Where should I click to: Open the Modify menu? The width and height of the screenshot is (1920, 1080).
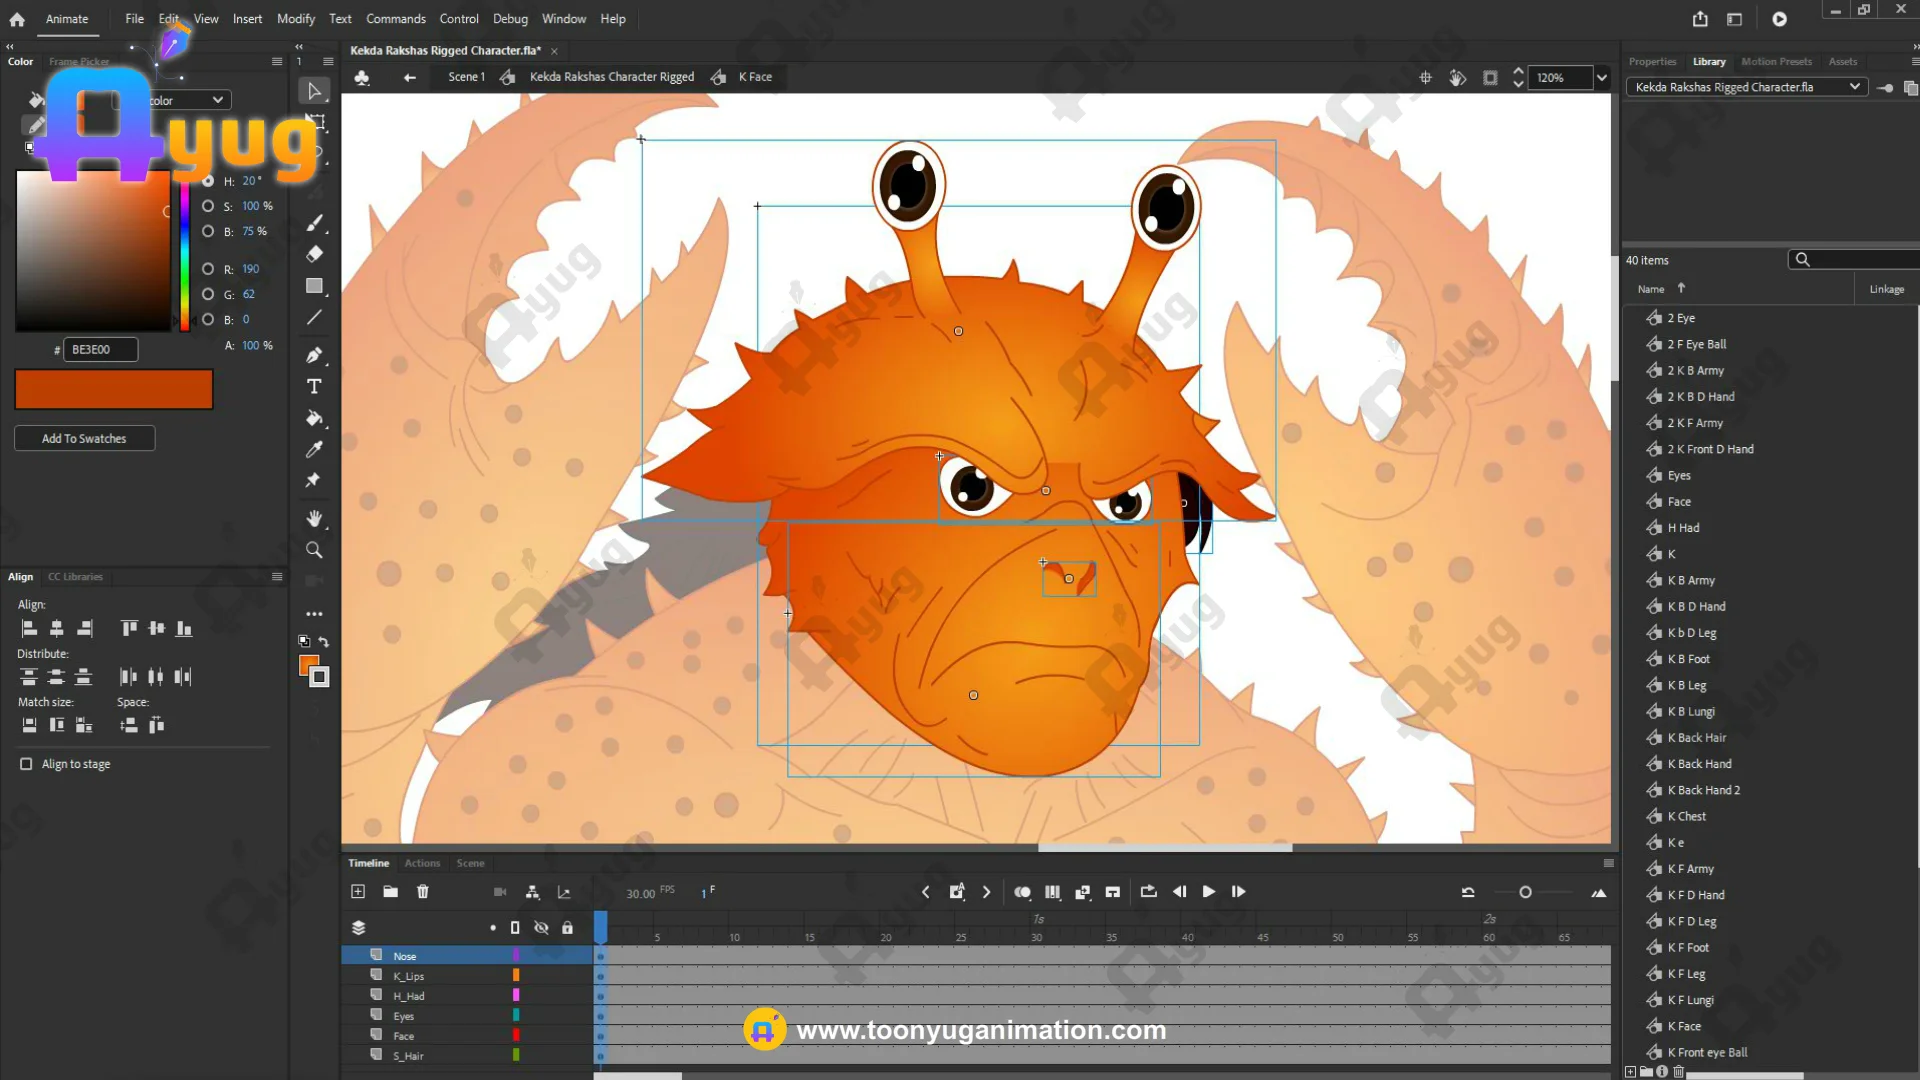295,19
